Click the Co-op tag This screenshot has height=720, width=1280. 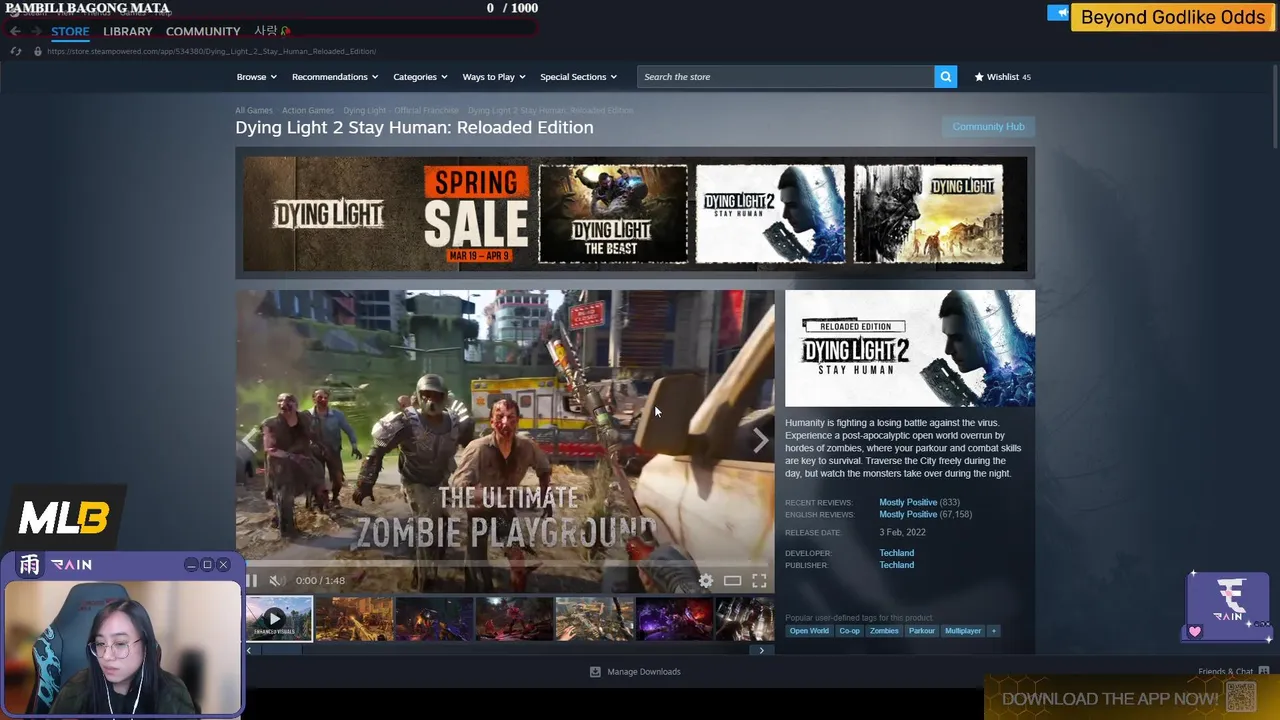tap(849, 631)
